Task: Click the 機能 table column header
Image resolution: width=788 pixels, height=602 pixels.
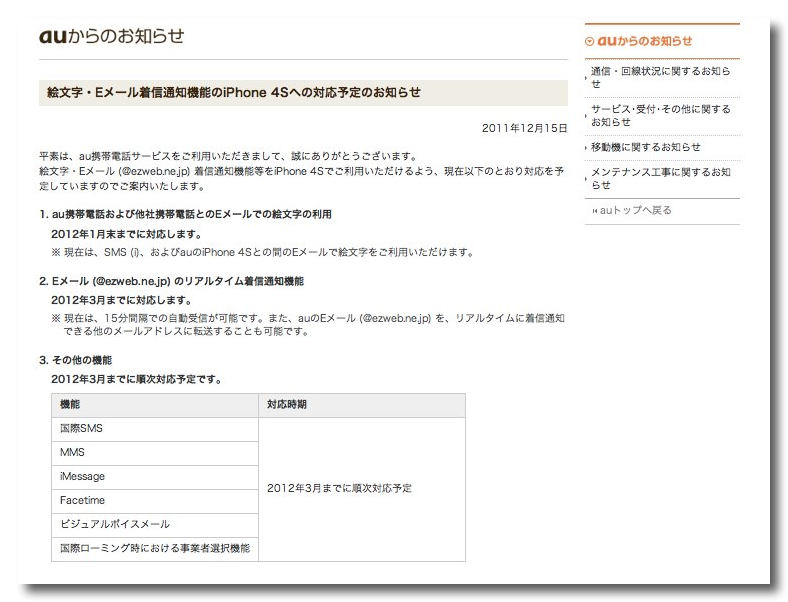Action: click(x=155, y=405)
